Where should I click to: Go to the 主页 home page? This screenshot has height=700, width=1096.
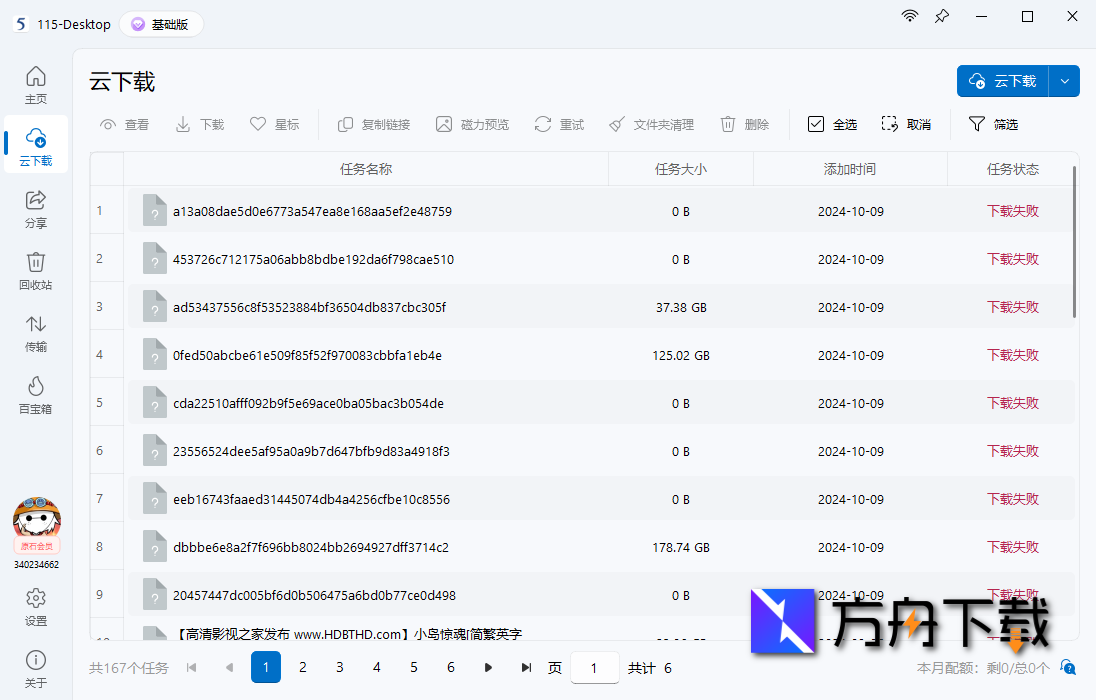click(35, 85)
